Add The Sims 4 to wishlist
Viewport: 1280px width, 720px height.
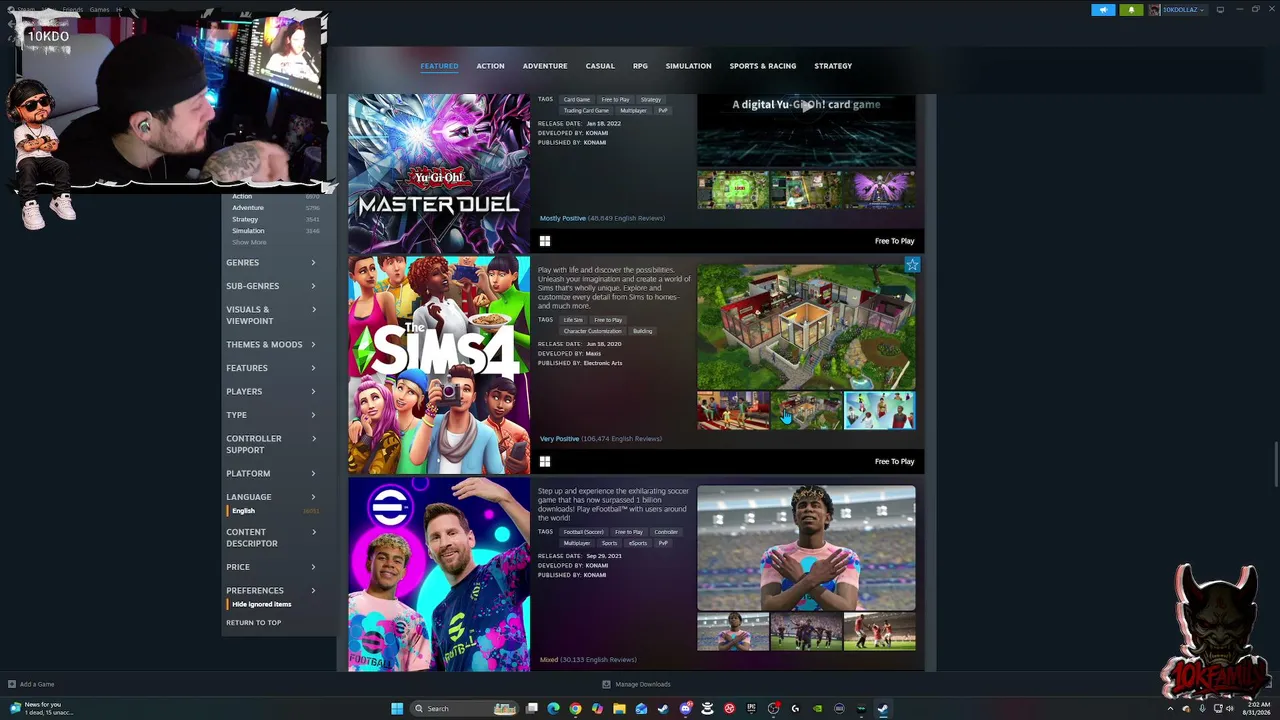912,265
